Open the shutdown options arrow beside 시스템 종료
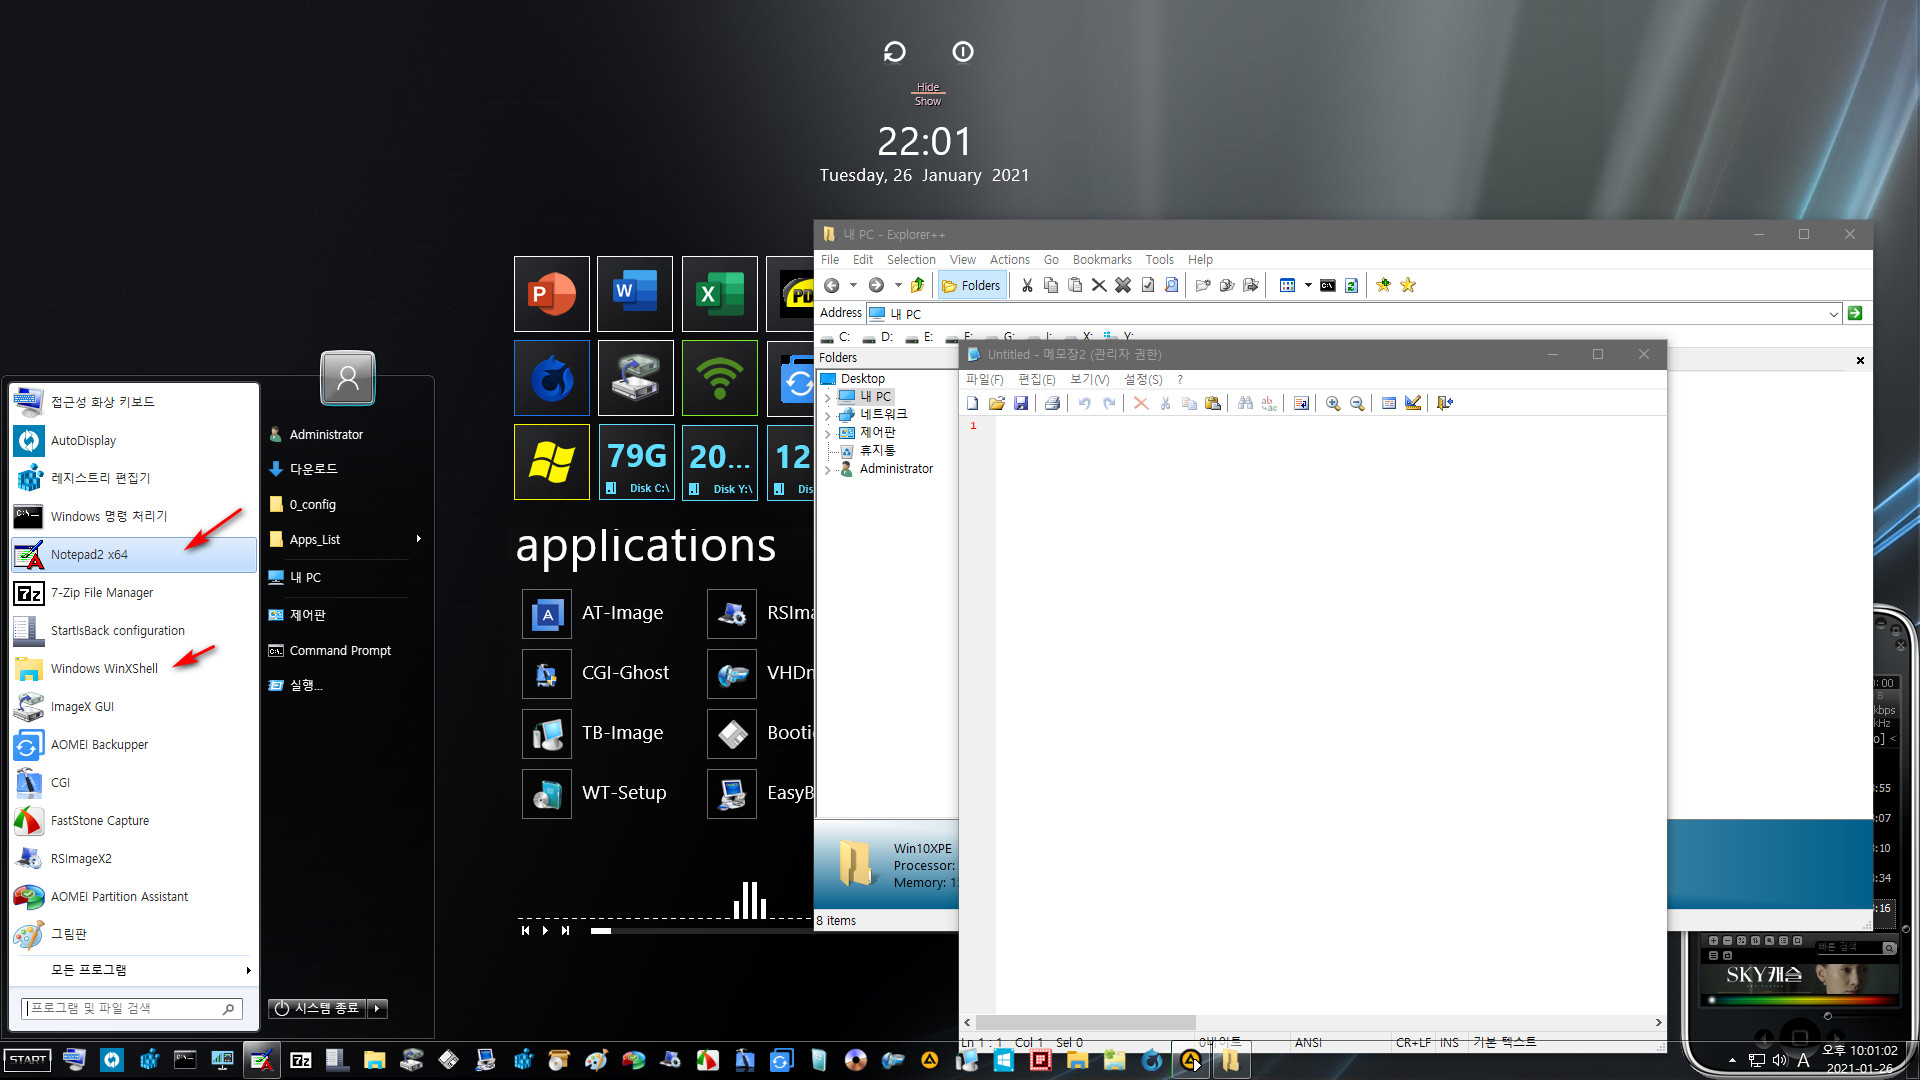Viewport: 1920px width, 1080px height. coord(377,1008)
